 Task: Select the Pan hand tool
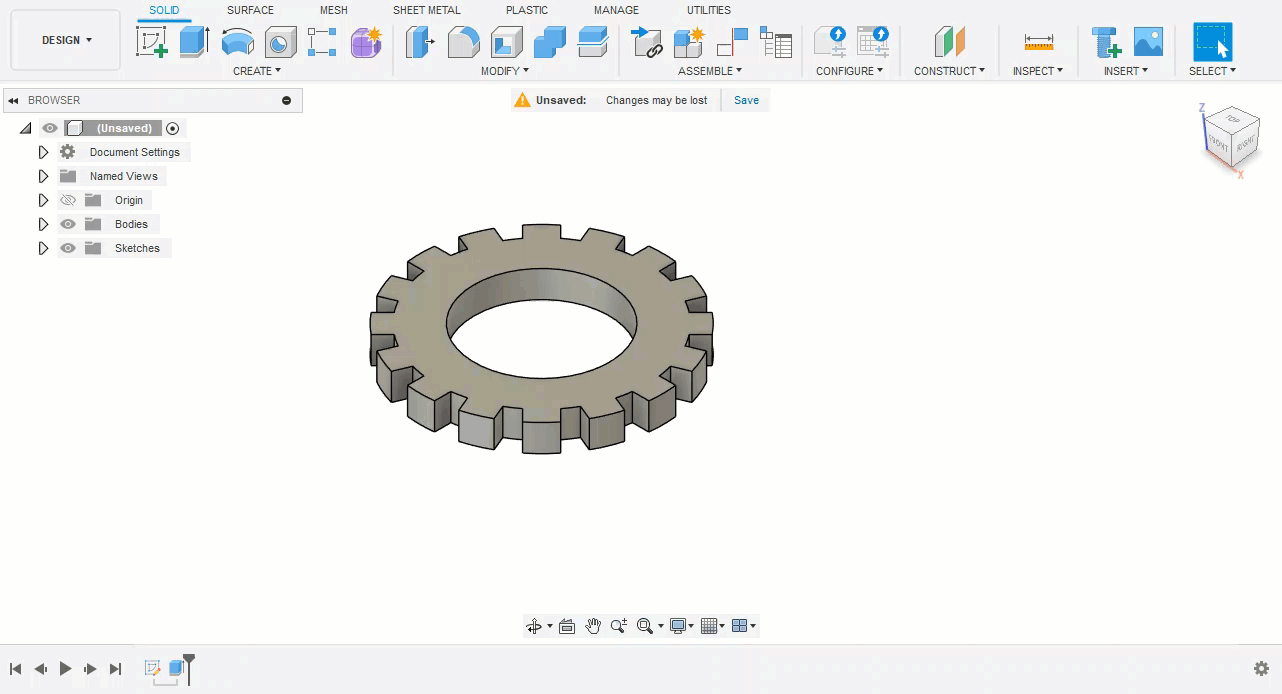click(x=593, y=626)
